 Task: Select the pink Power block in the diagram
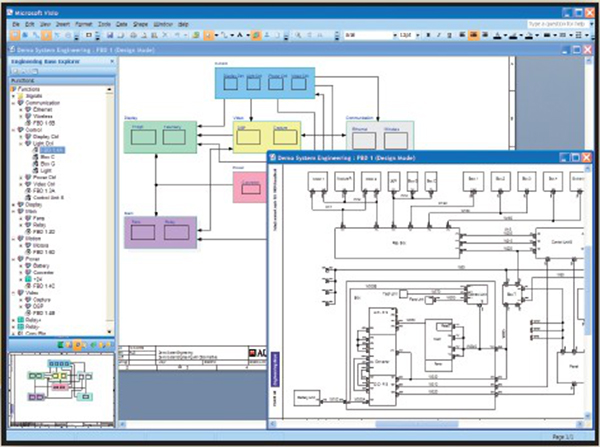coord(248,187)
